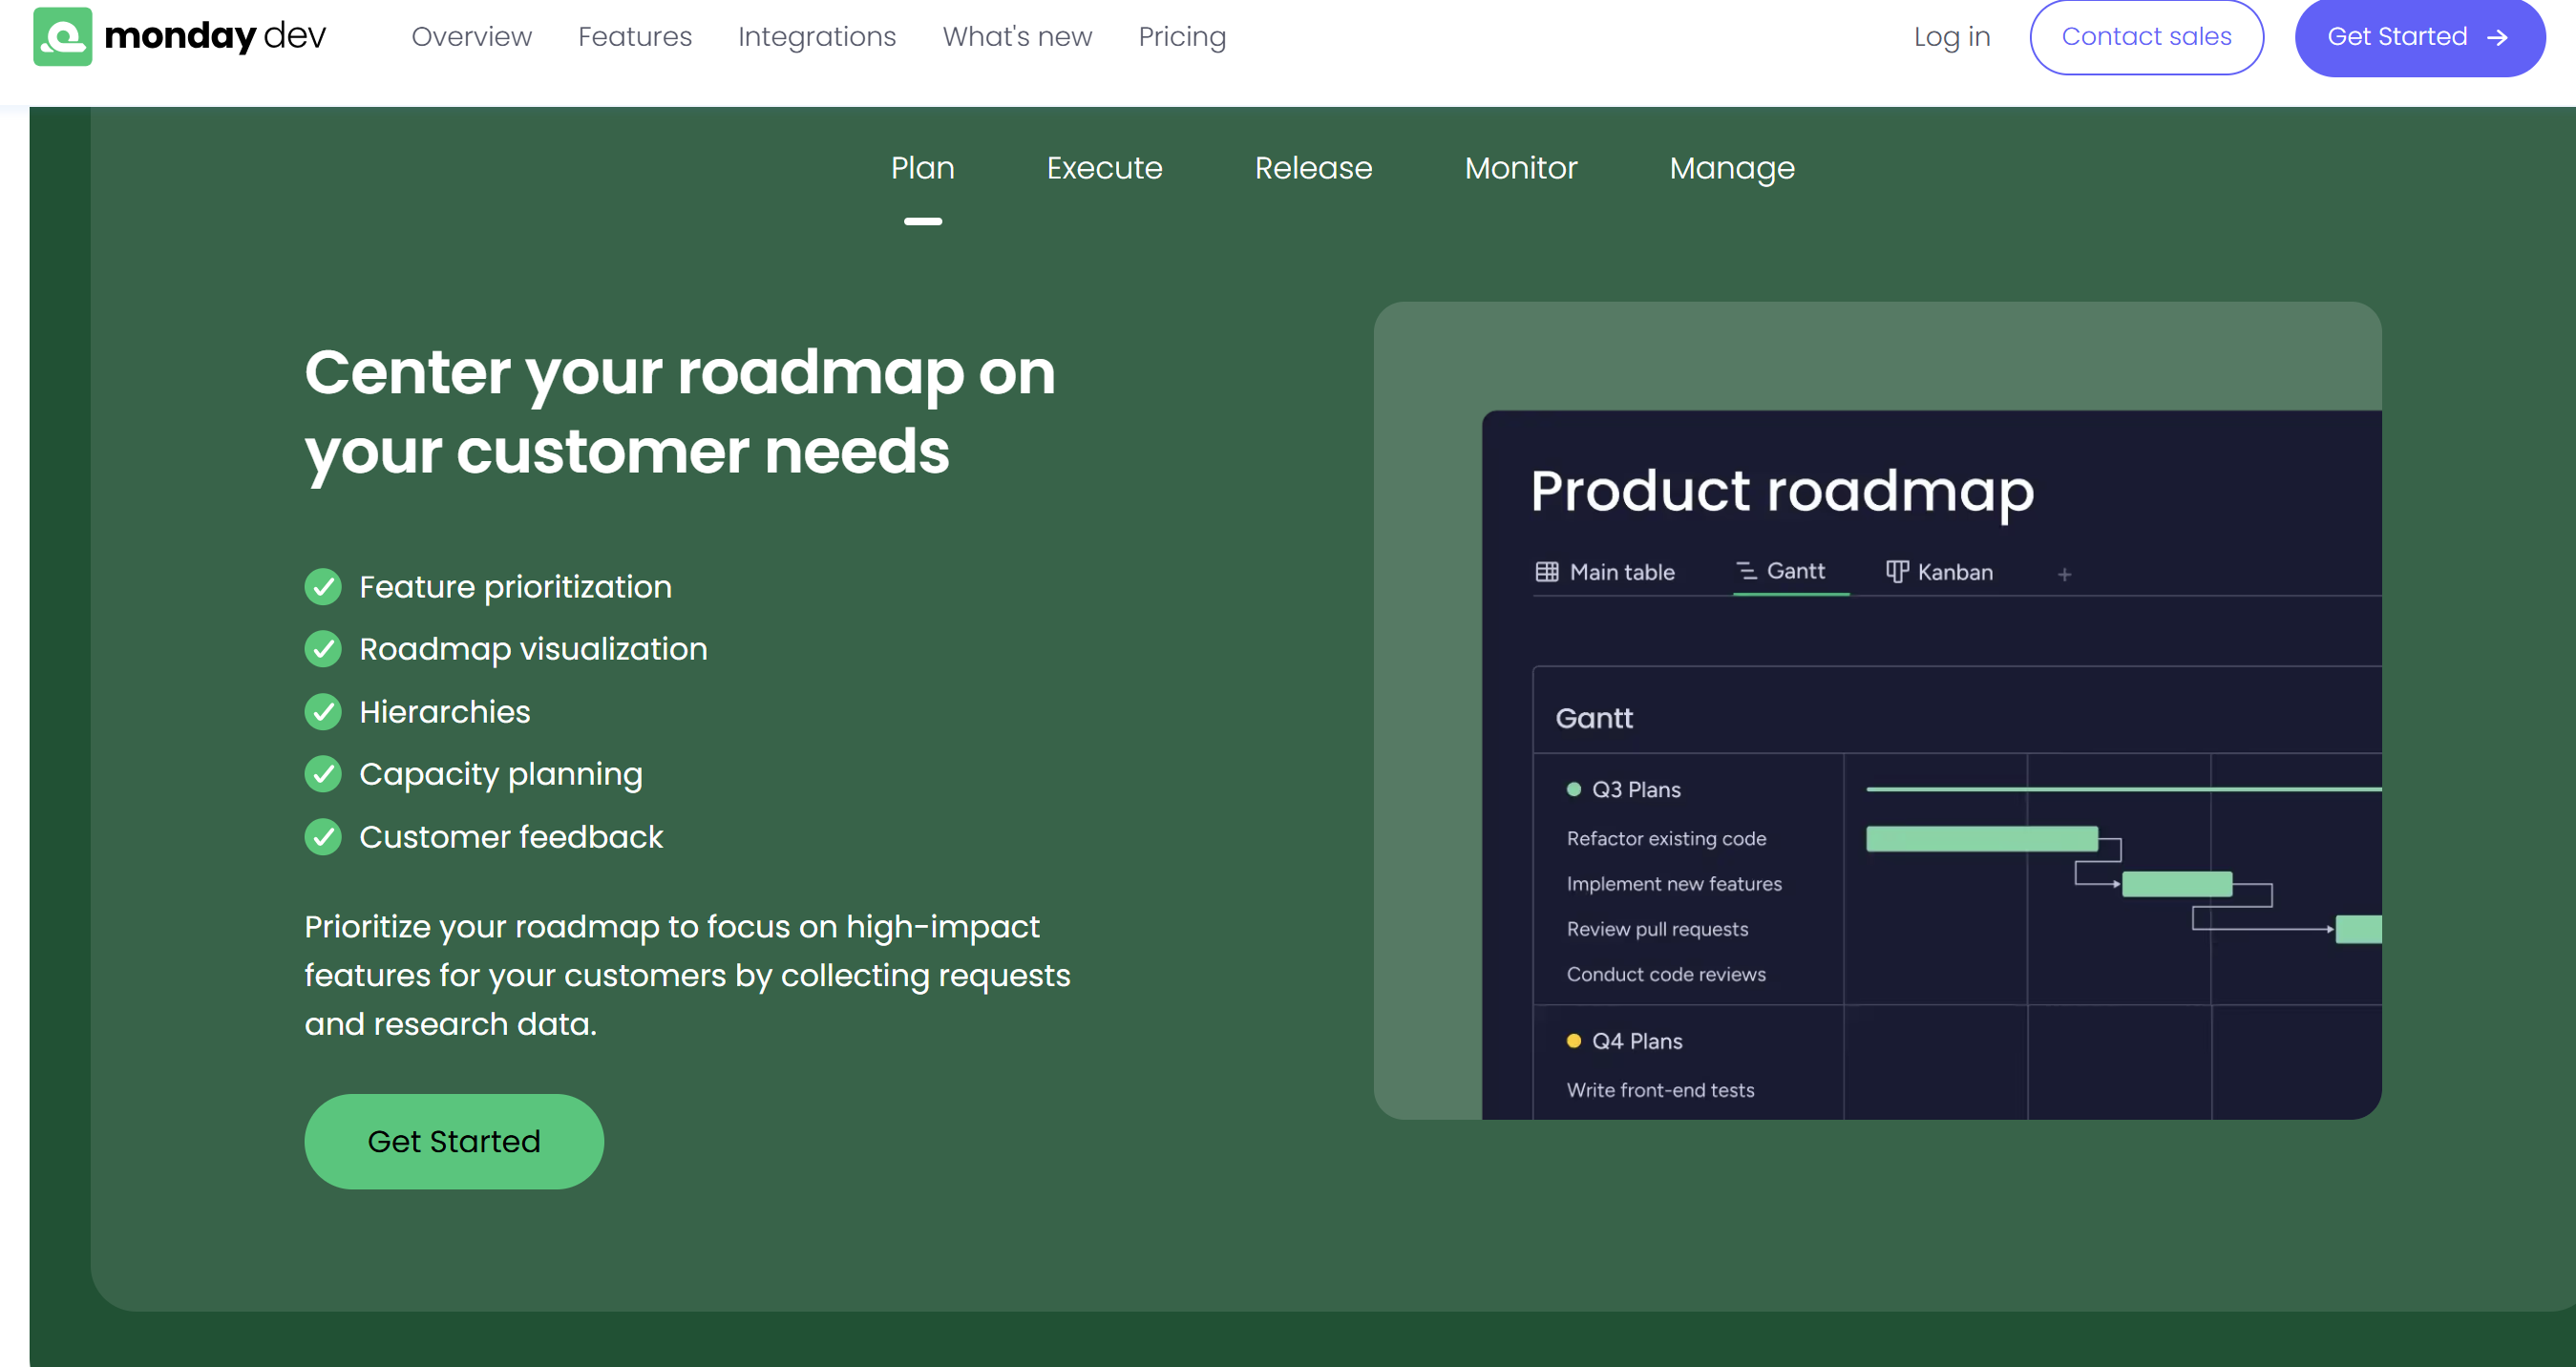Select the Kanban view tab
Viewport: 2576px width, 1367px height.
click(1939, 572)
